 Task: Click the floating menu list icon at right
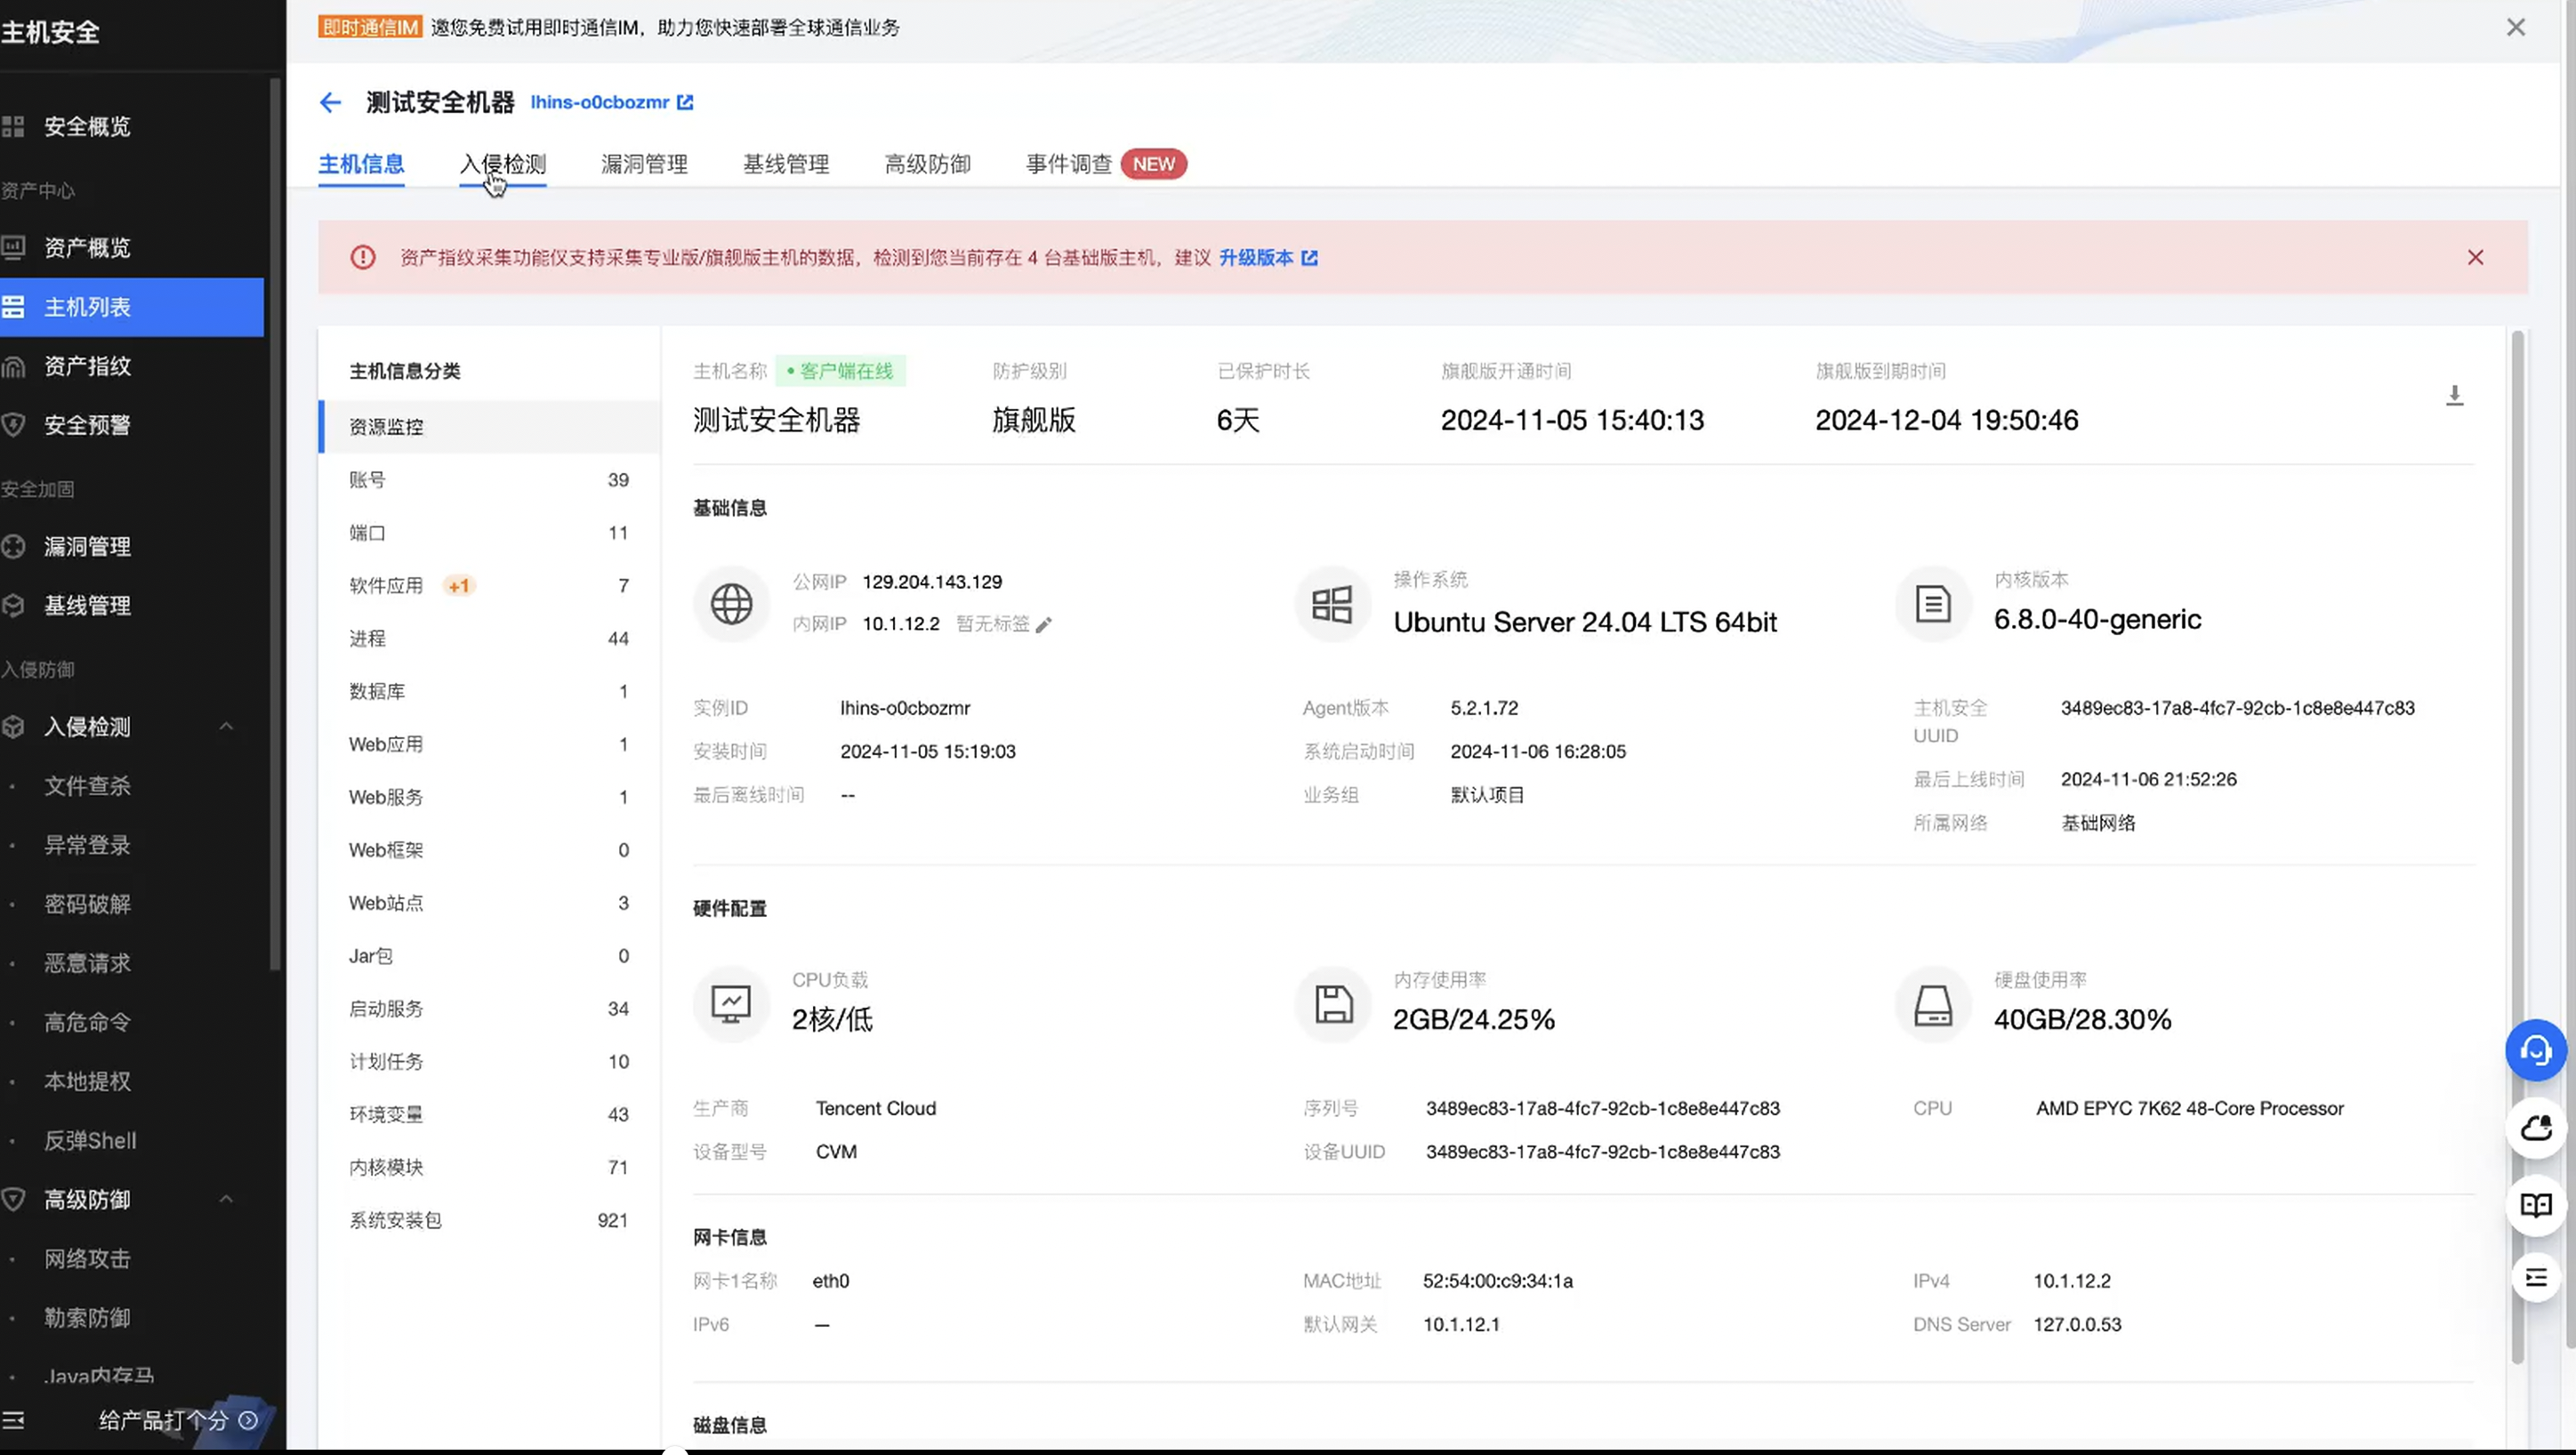[x=2535, y=1277]
